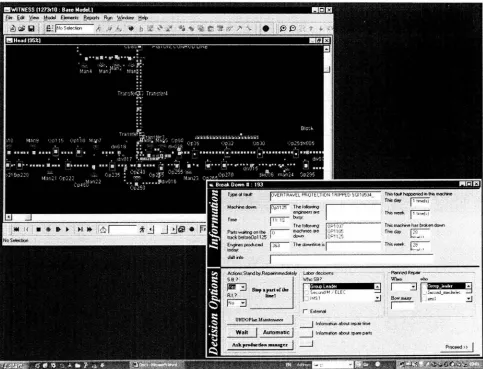Click the Zoom out magnifier icon
Viewport: 483px width, 369px height.
pyautogui.click(x=293, y=29)
